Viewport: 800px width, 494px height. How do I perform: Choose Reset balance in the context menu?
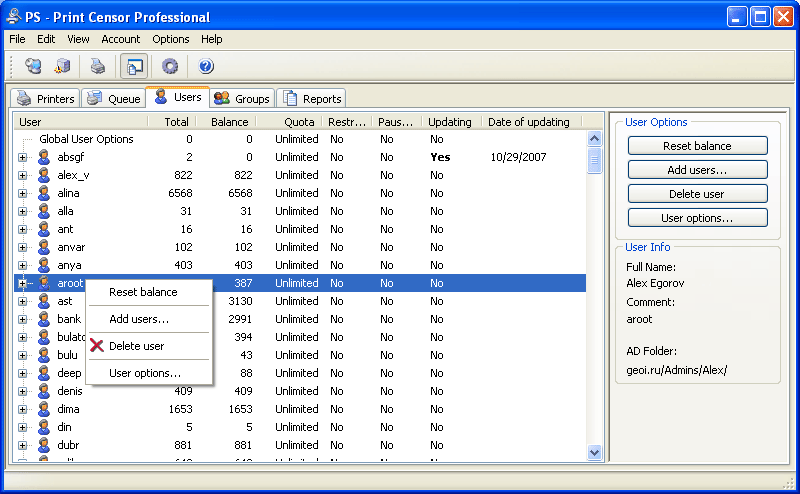[149, 292]
